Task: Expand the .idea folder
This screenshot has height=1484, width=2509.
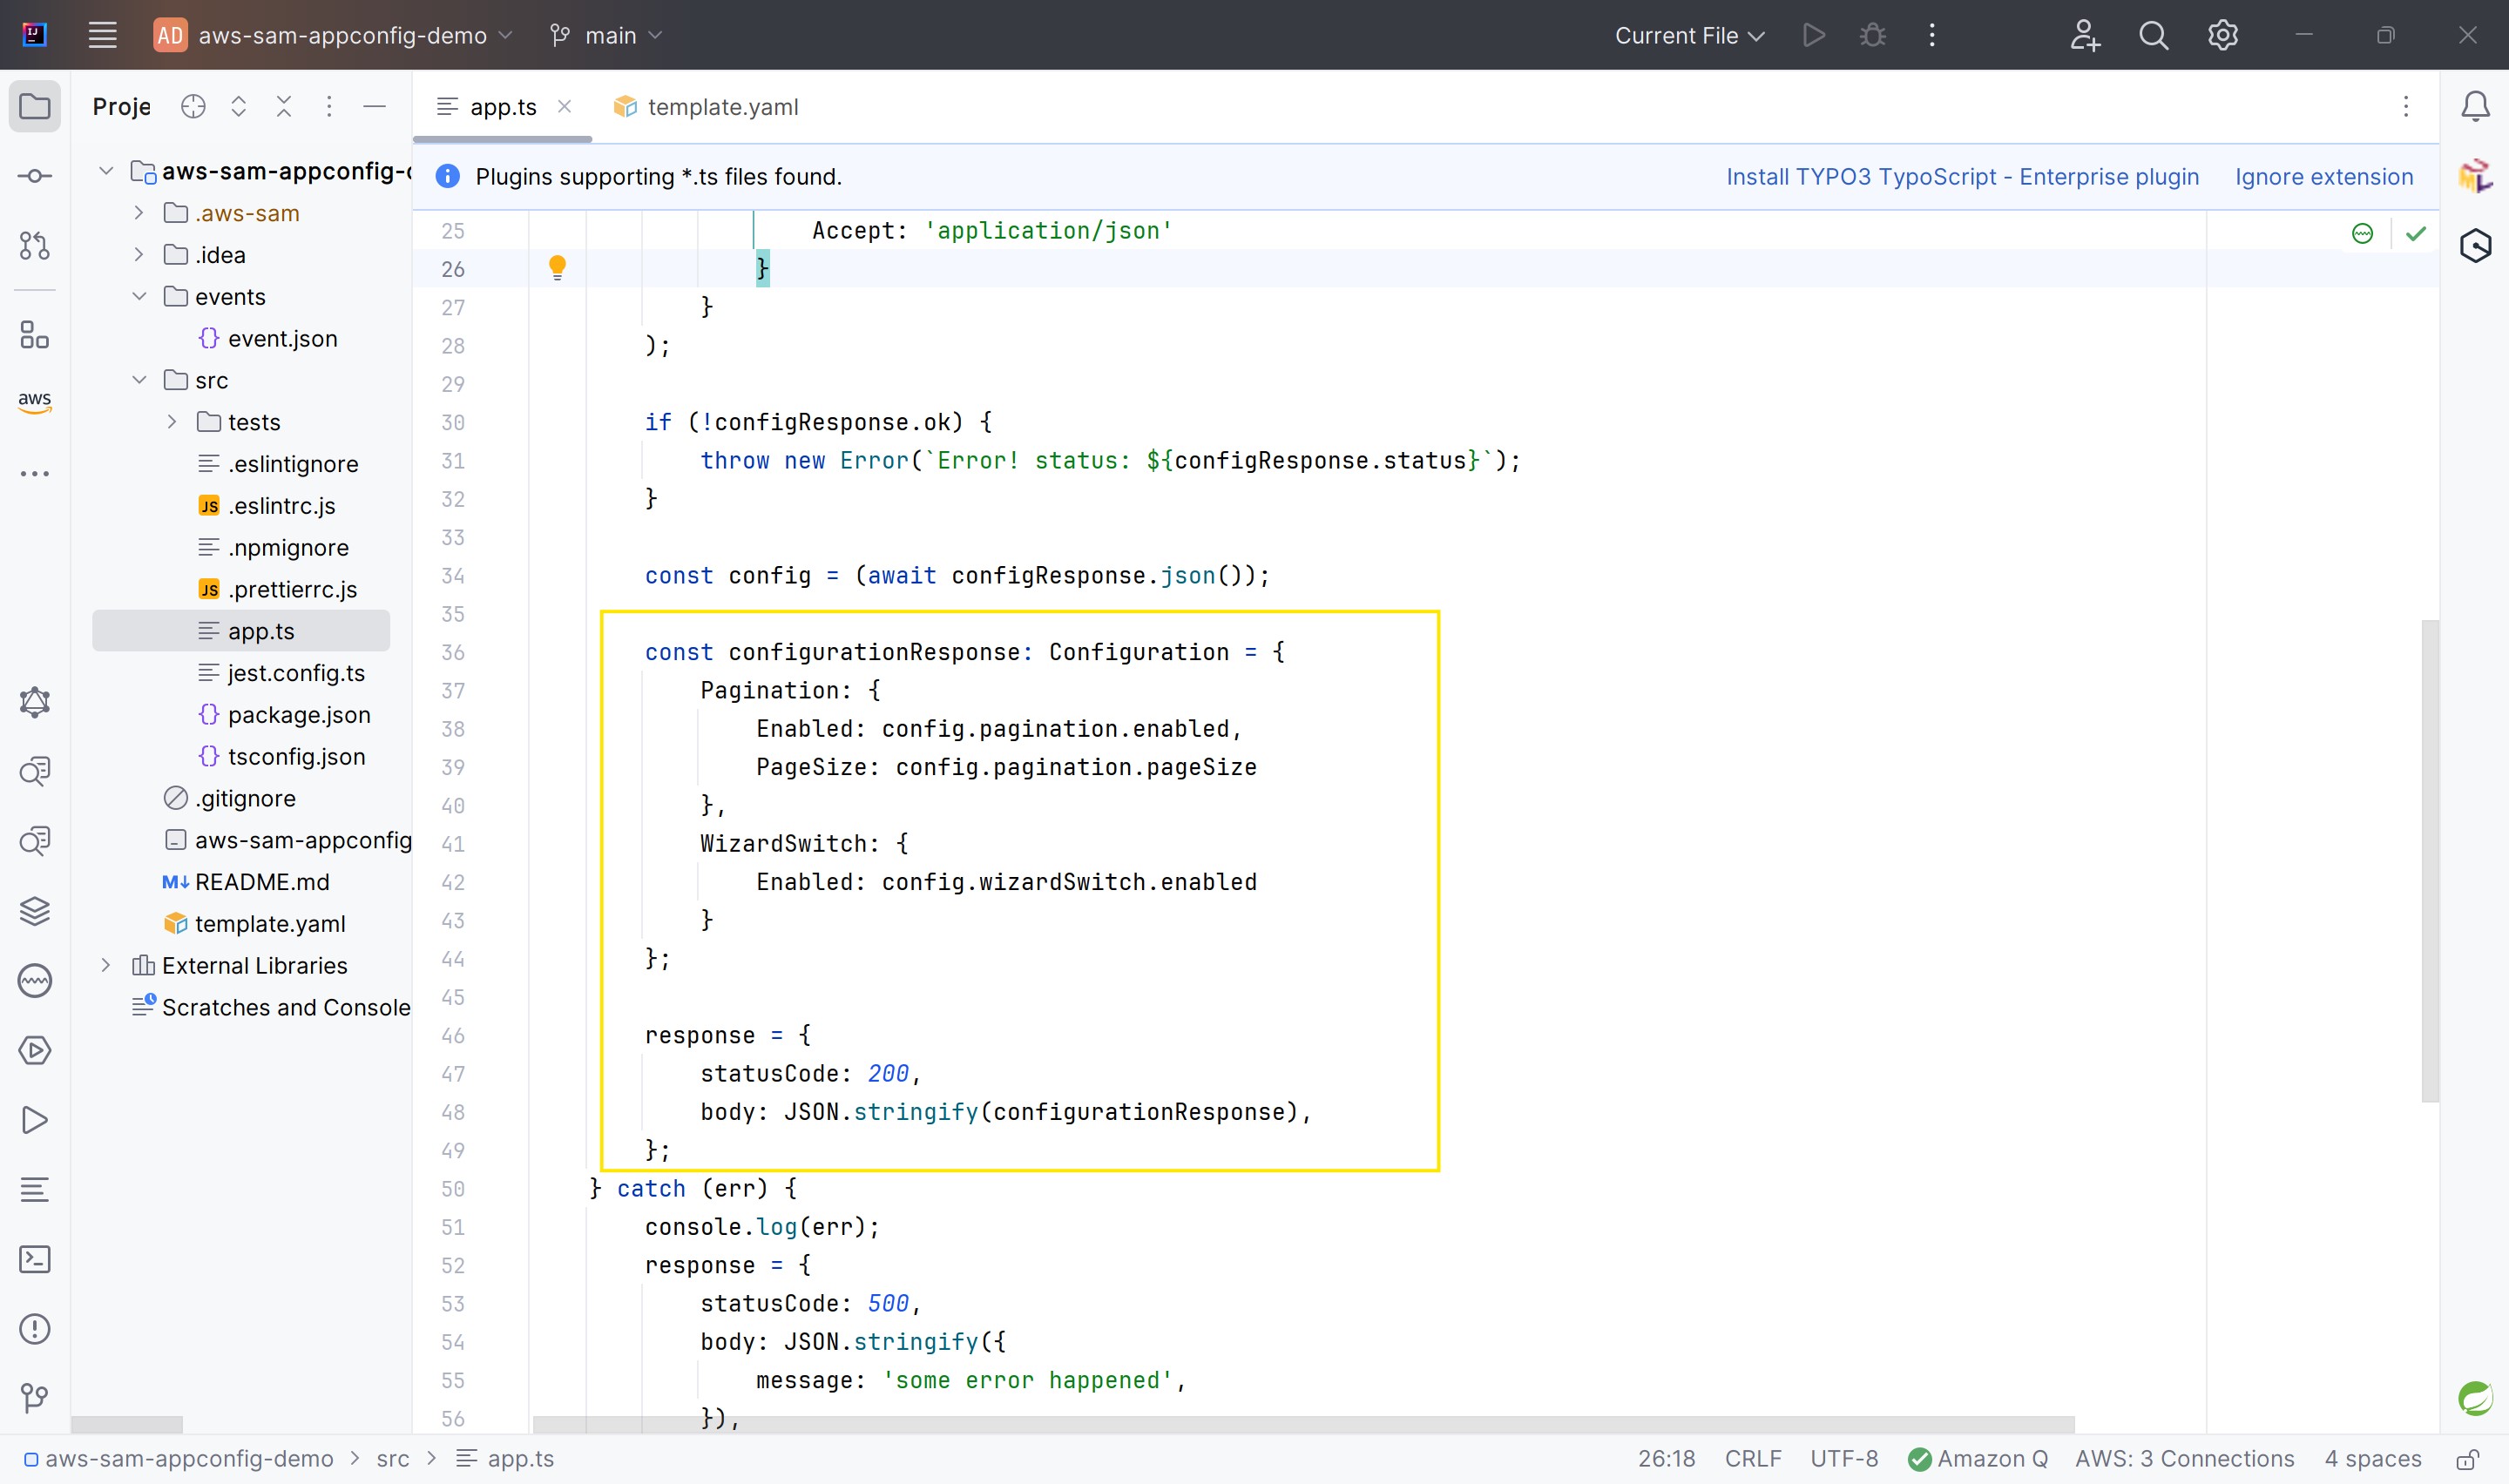Action: coord(139,255)
